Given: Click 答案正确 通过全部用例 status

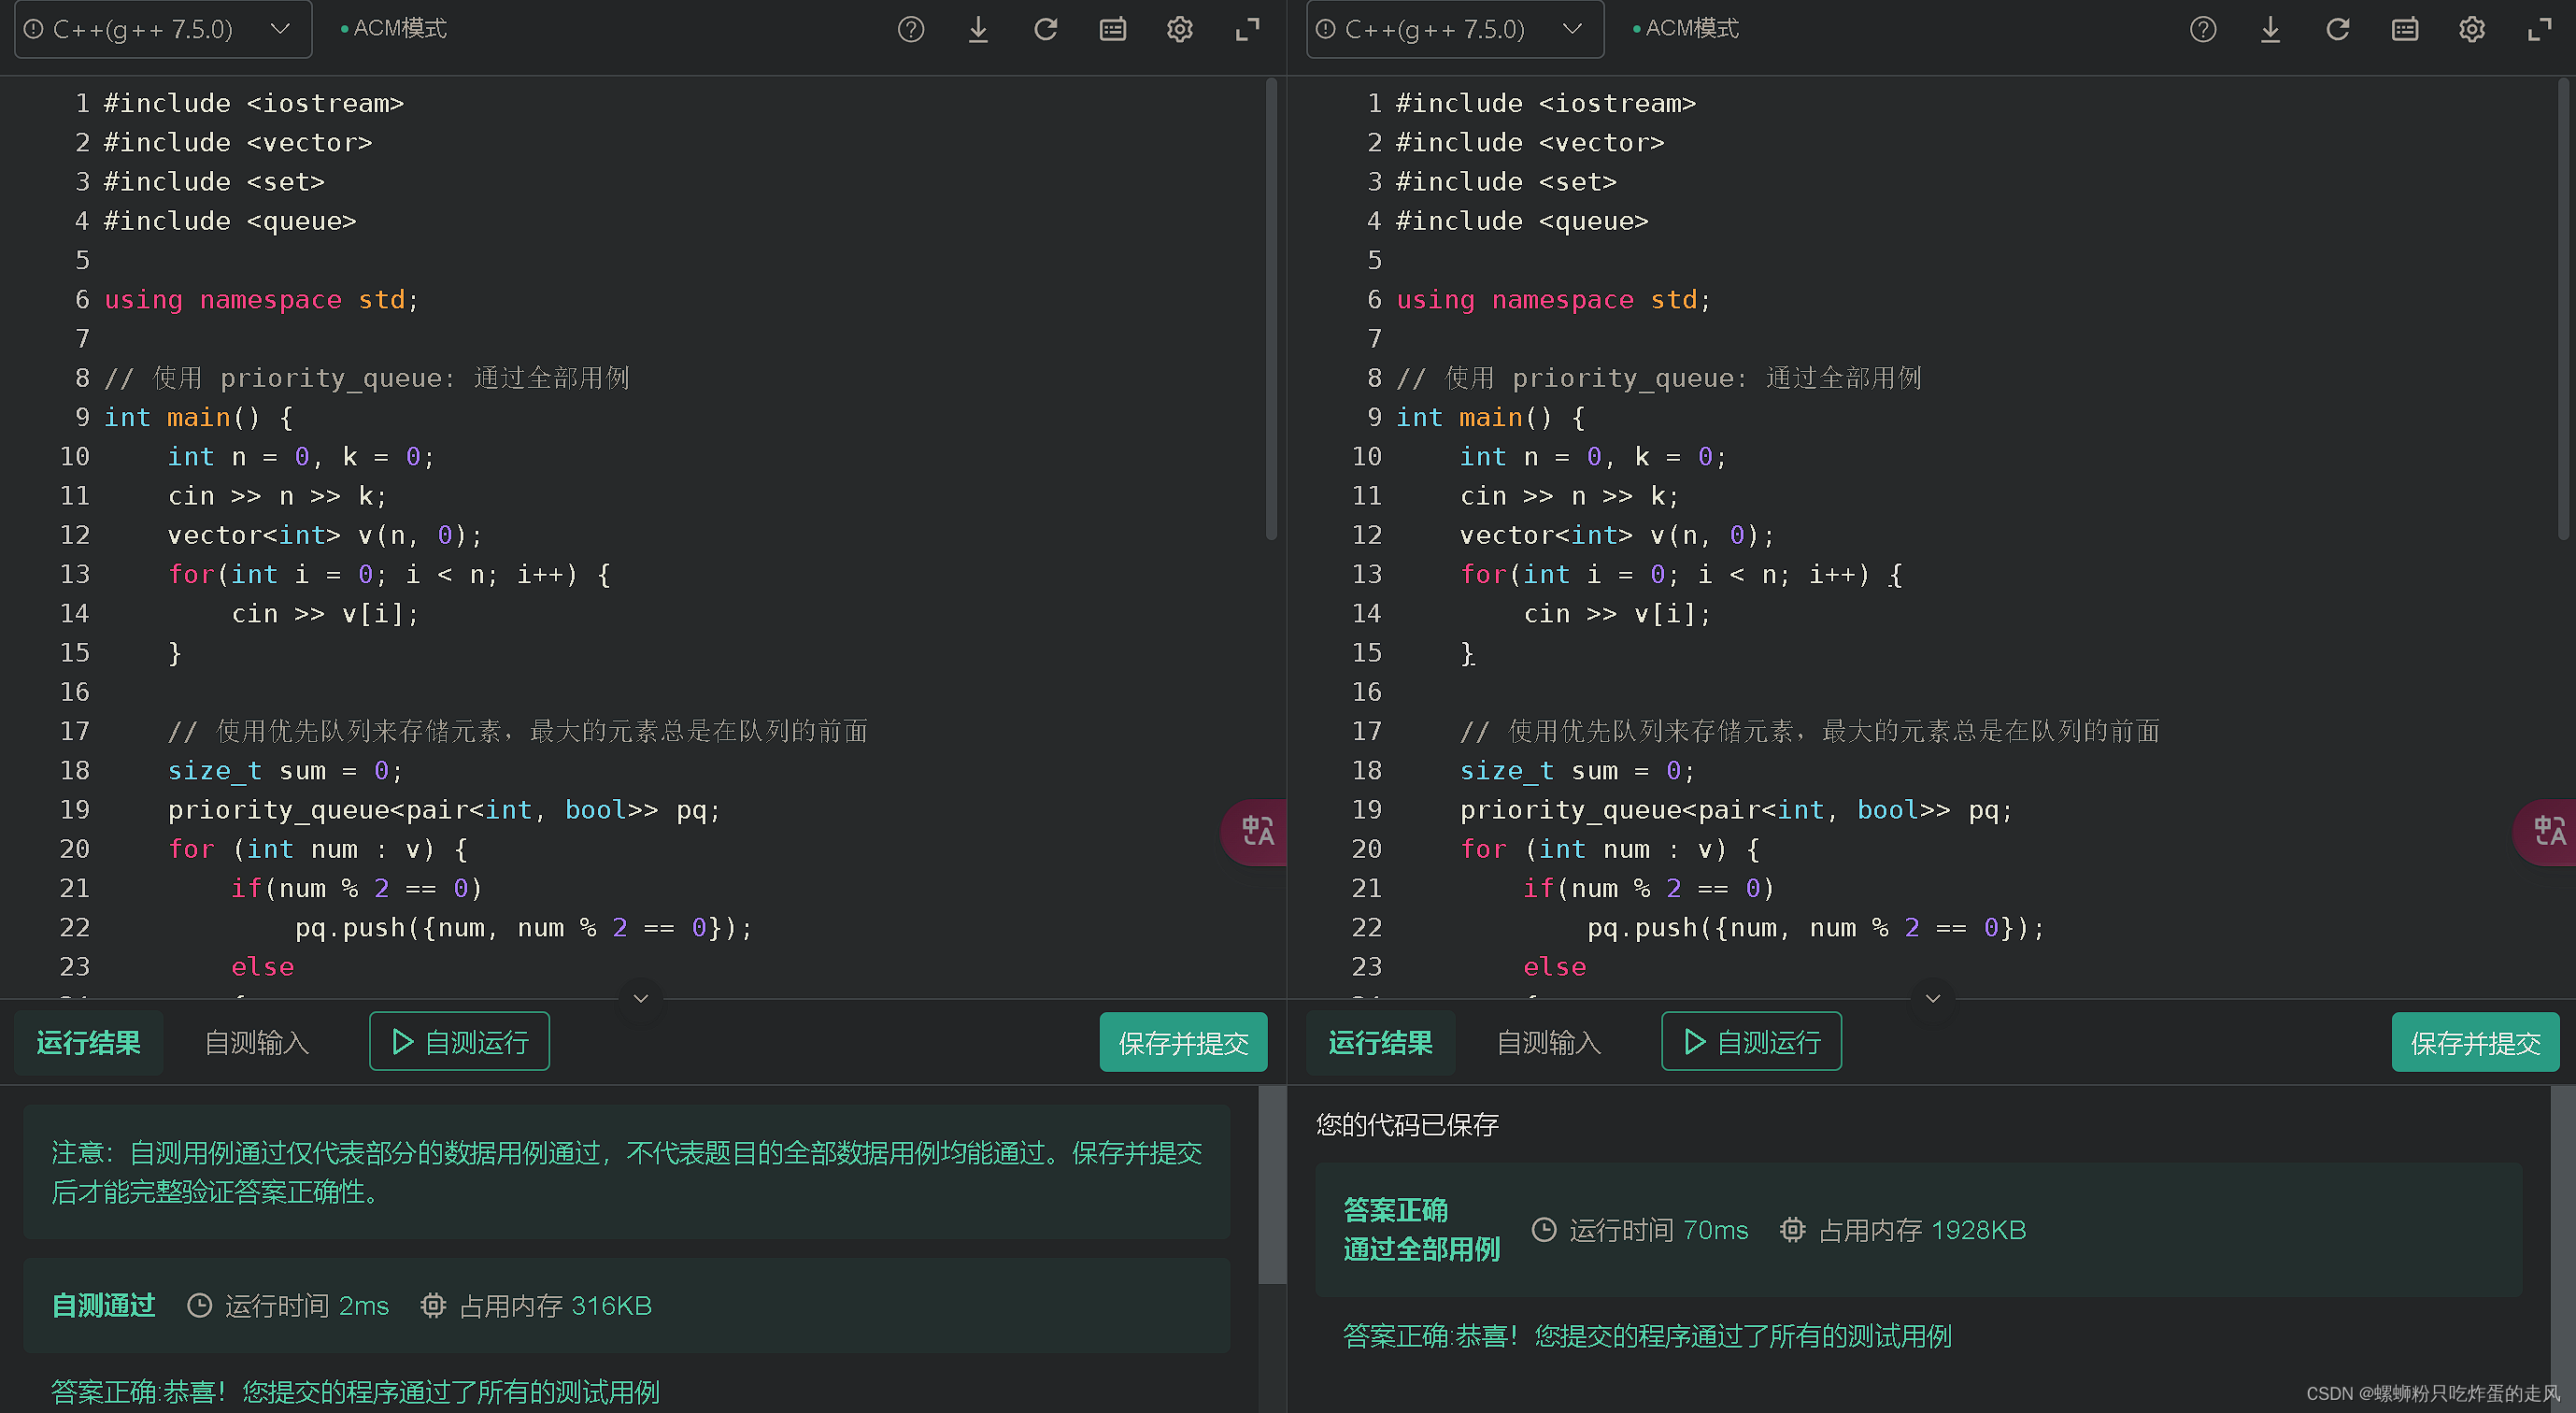Looking at the screenshot, I should (1421, 1229).
